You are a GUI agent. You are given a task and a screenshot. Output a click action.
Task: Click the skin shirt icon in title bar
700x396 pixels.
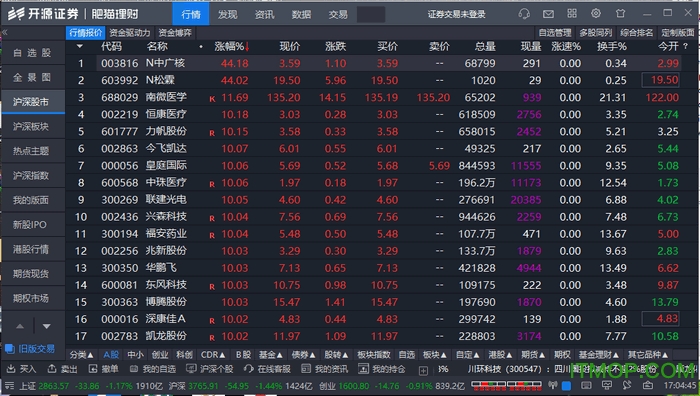[620, 13]
